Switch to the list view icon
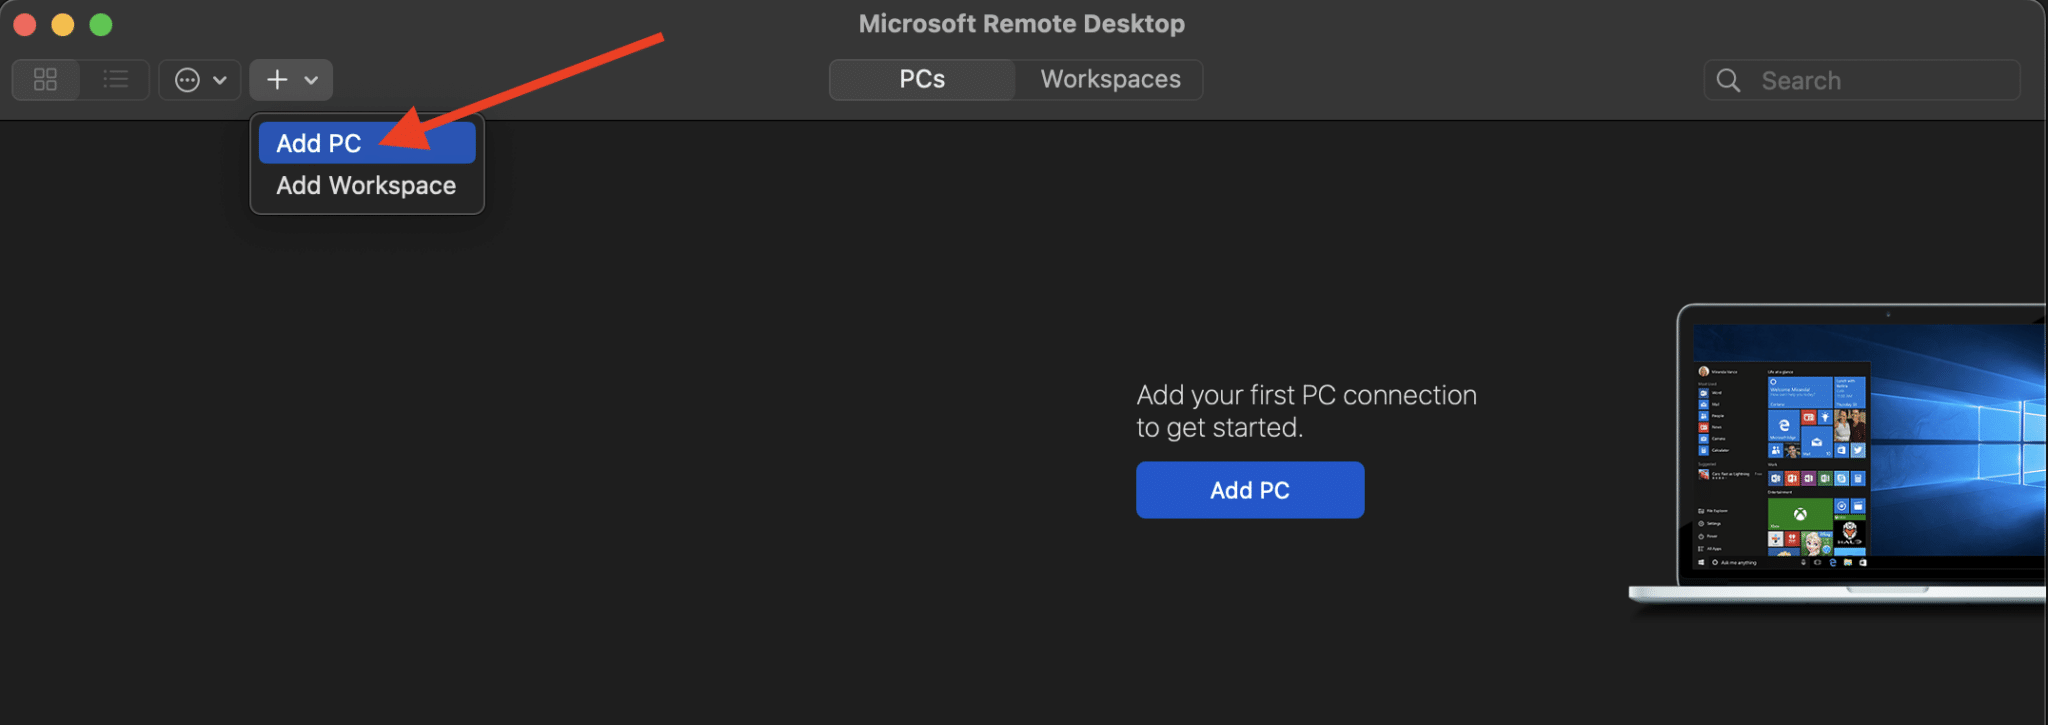The image size is (2048, 725). coord(115,79)
